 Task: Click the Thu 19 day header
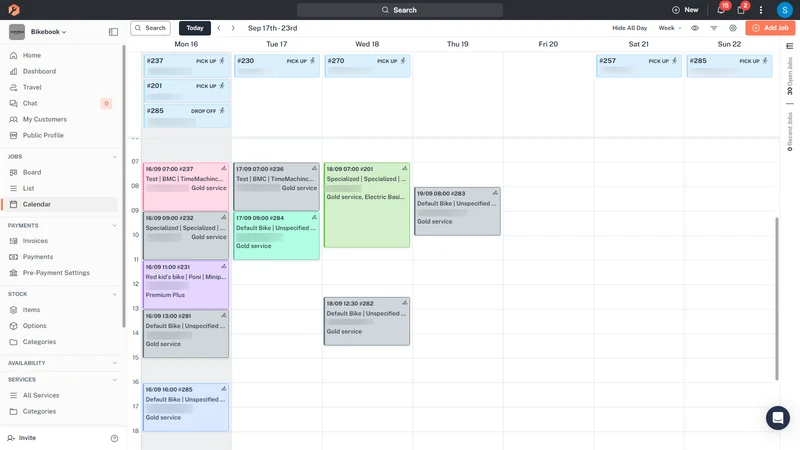pyautogui.click(x=457, y=44)
